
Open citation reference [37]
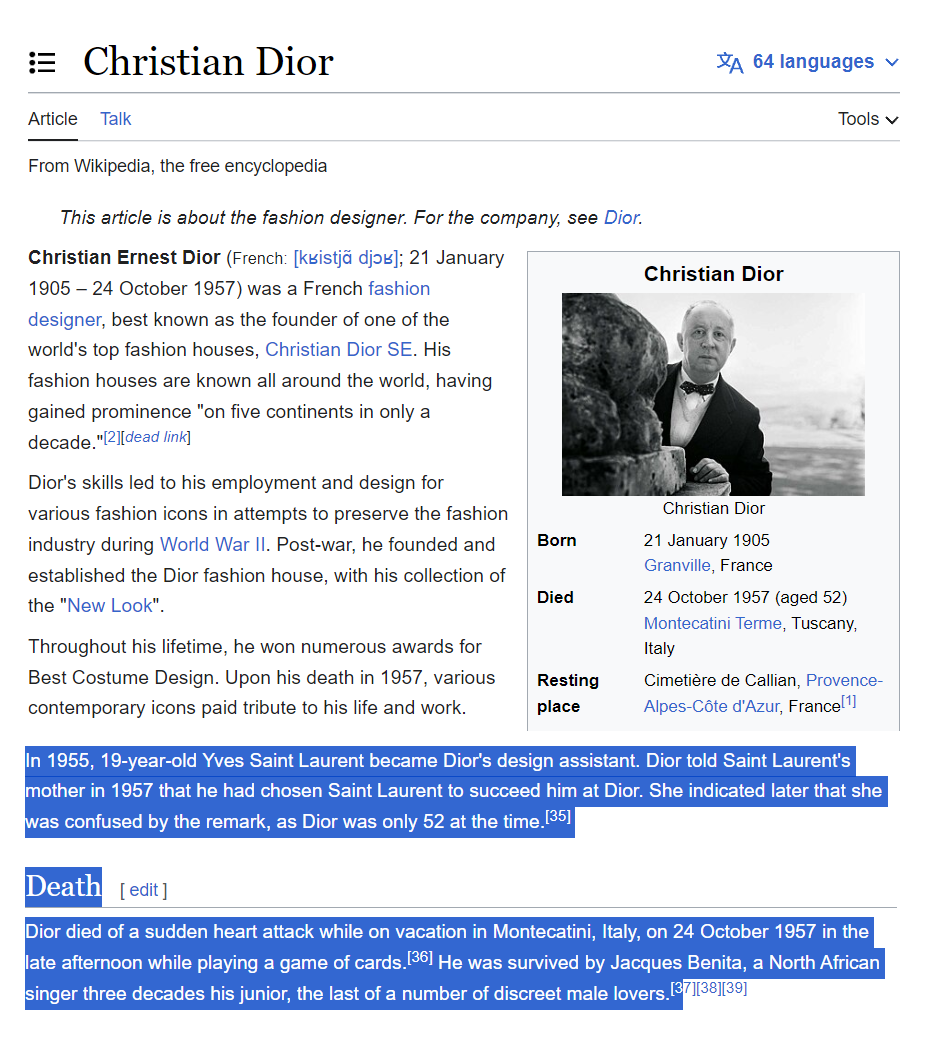[683, 988]
